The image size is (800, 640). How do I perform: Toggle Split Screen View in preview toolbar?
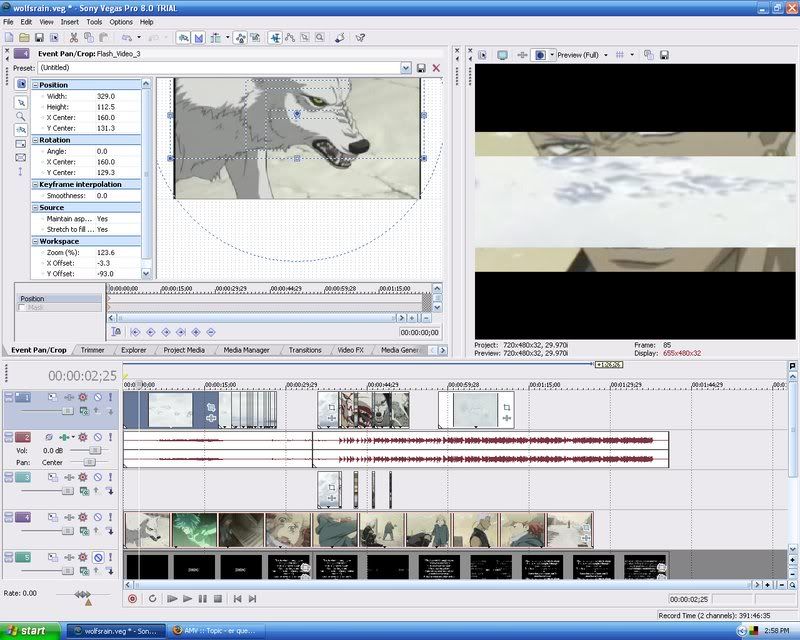coord(540,55)
